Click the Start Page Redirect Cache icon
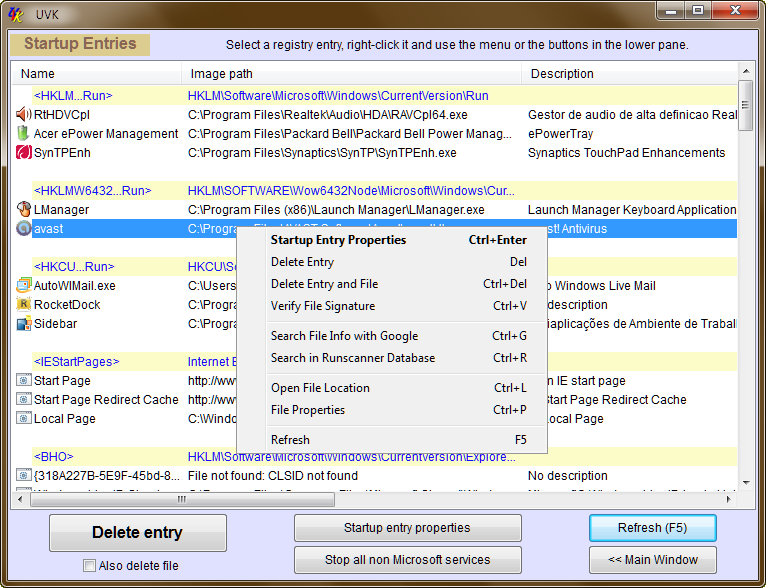Screen dimensions: 766x588 (23, 399)
